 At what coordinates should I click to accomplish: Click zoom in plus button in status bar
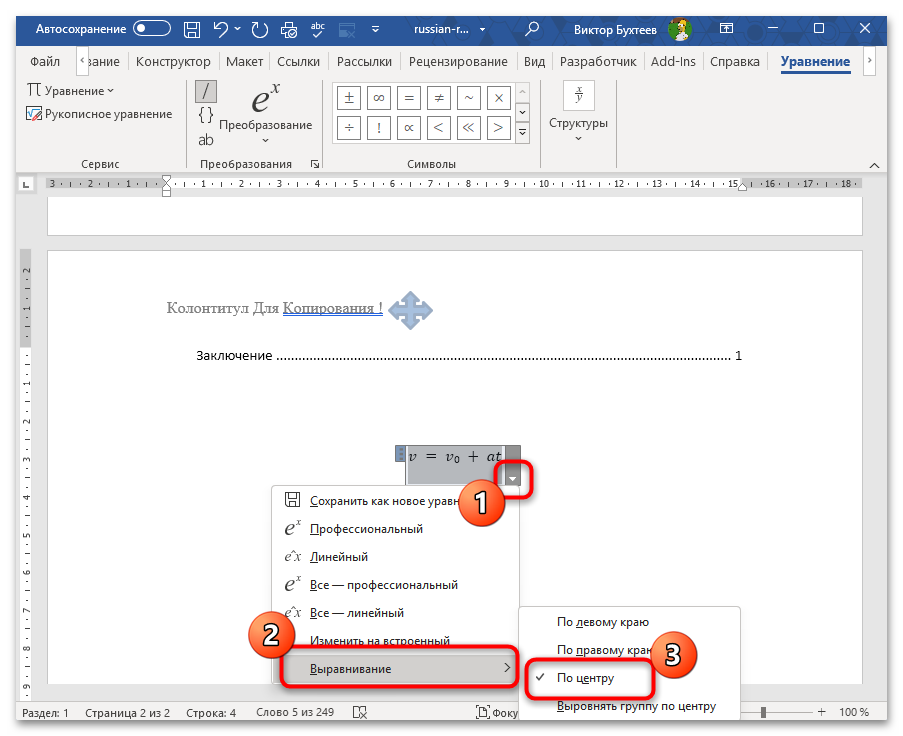pyautogui.click(x=822, y=712)
